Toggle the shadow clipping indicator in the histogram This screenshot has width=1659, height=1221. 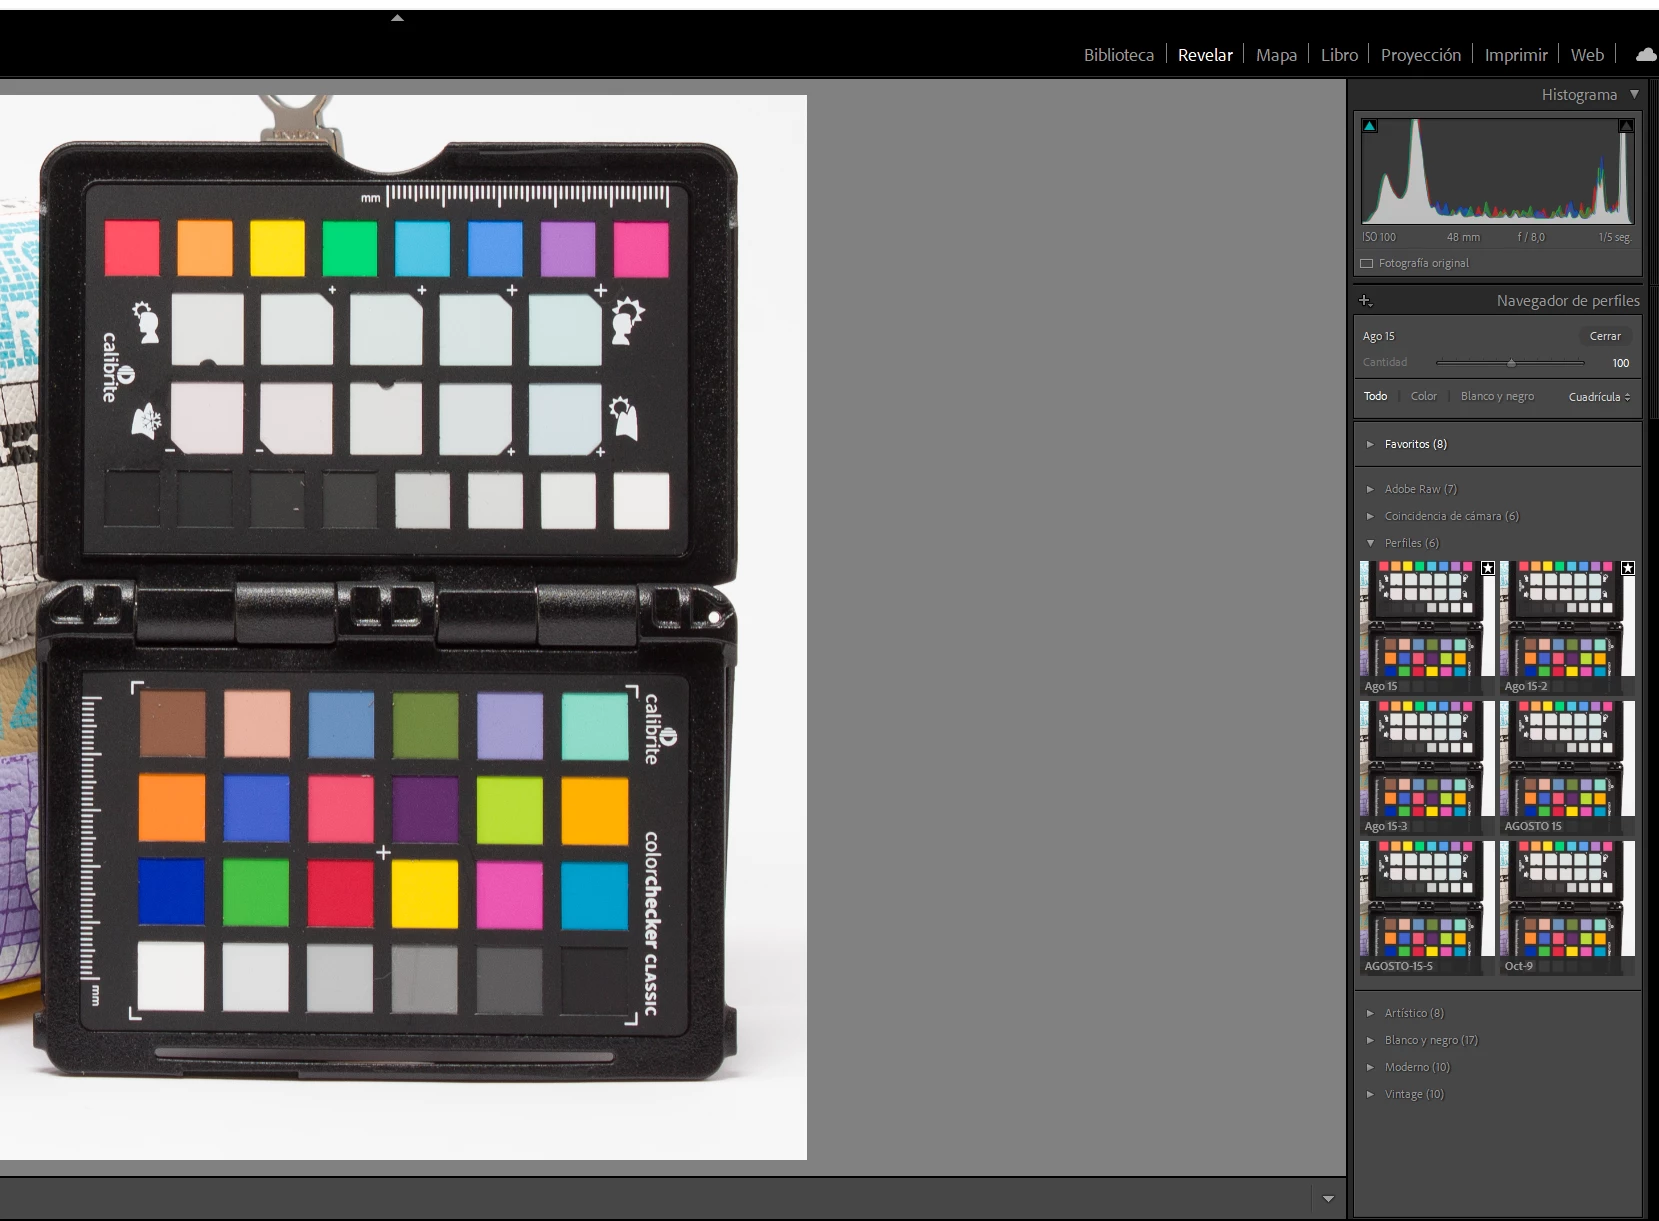(x=1370, y=126)
